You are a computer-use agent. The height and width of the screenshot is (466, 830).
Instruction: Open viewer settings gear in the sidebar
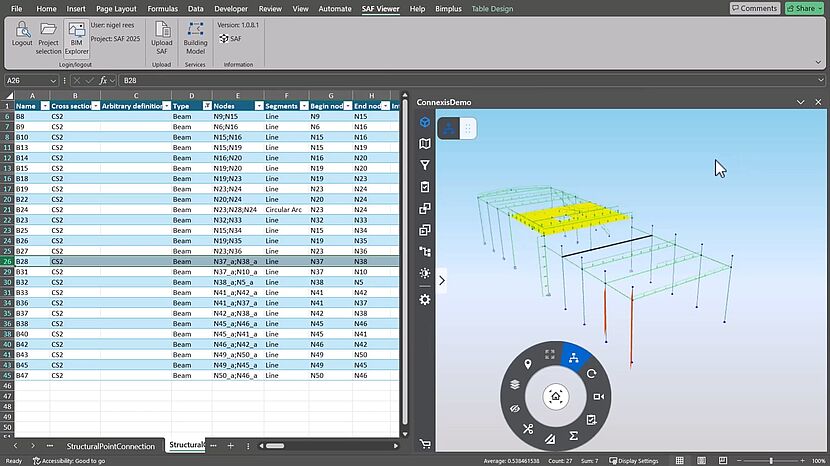pyautogui.click(x=425, y=299)
